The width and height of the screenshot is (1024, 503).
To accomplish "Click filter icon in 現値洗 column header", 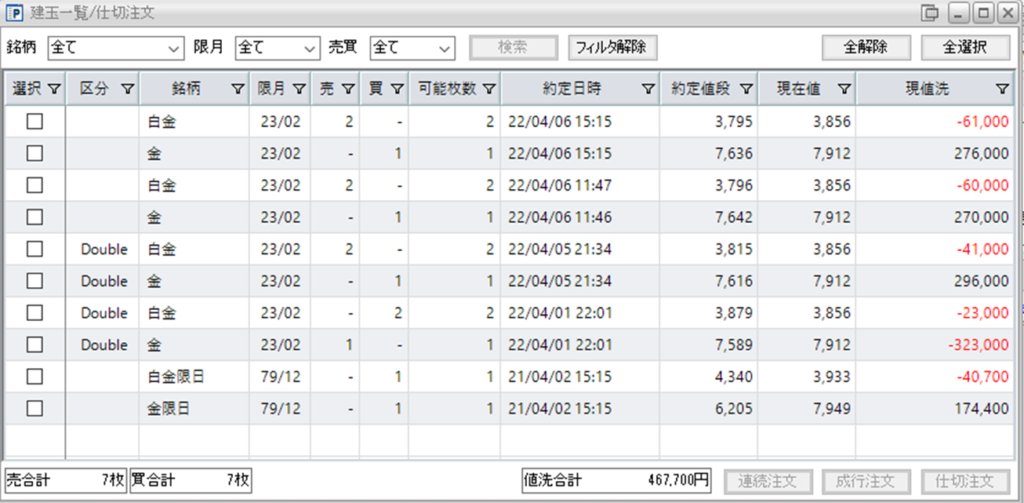I will [x=1002, y=89].
